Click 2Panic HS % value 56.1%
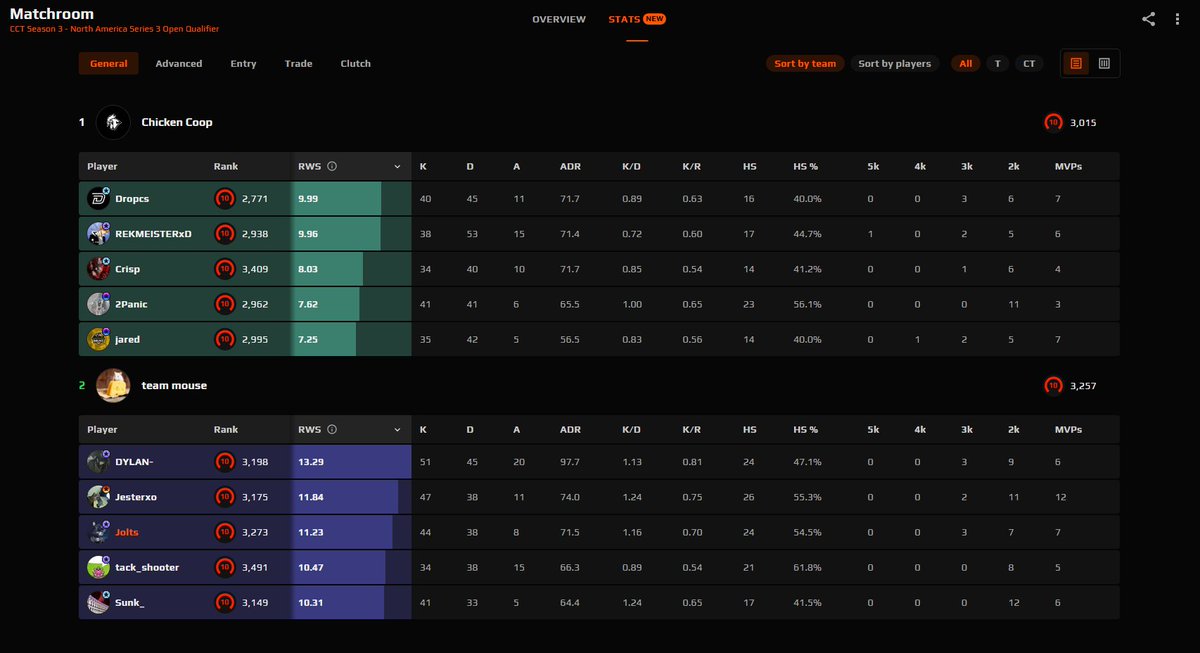This screenshot has width=1200, height=653. 806,304
